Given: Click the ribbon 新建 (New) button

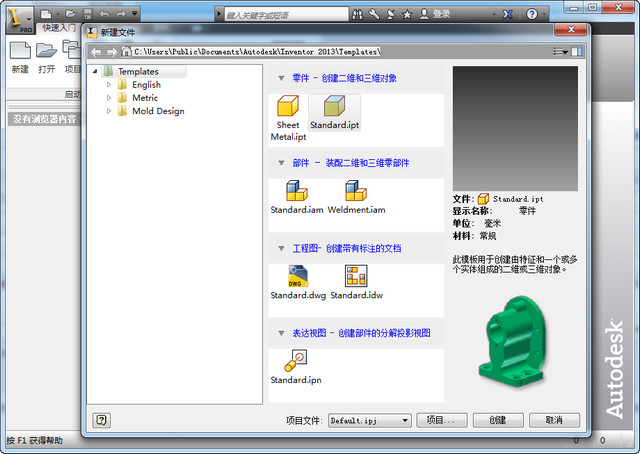Looking at the screenshot, I should tap(20, 57).
